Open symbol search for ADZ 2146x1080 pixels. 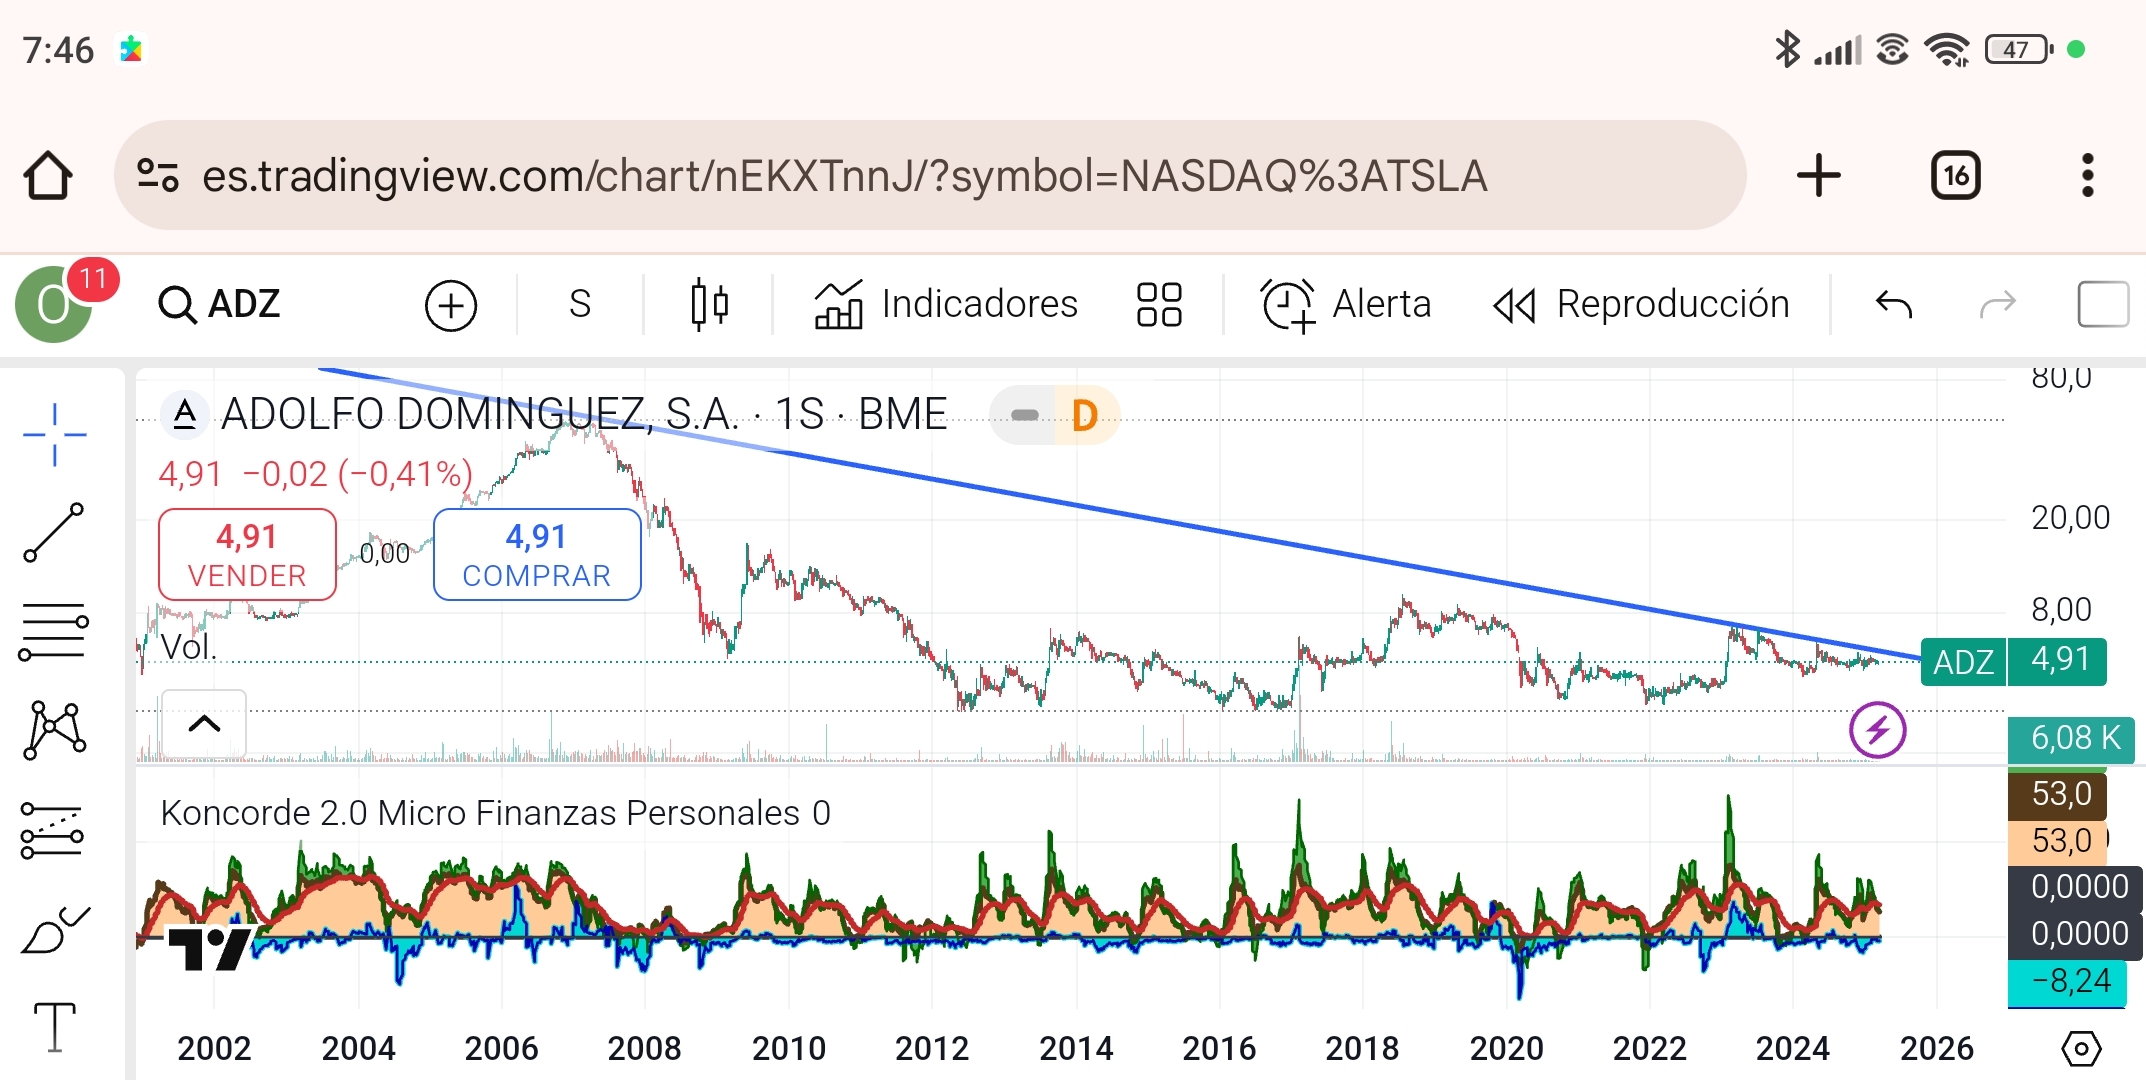pyautogui.click(x=220, y=304)
